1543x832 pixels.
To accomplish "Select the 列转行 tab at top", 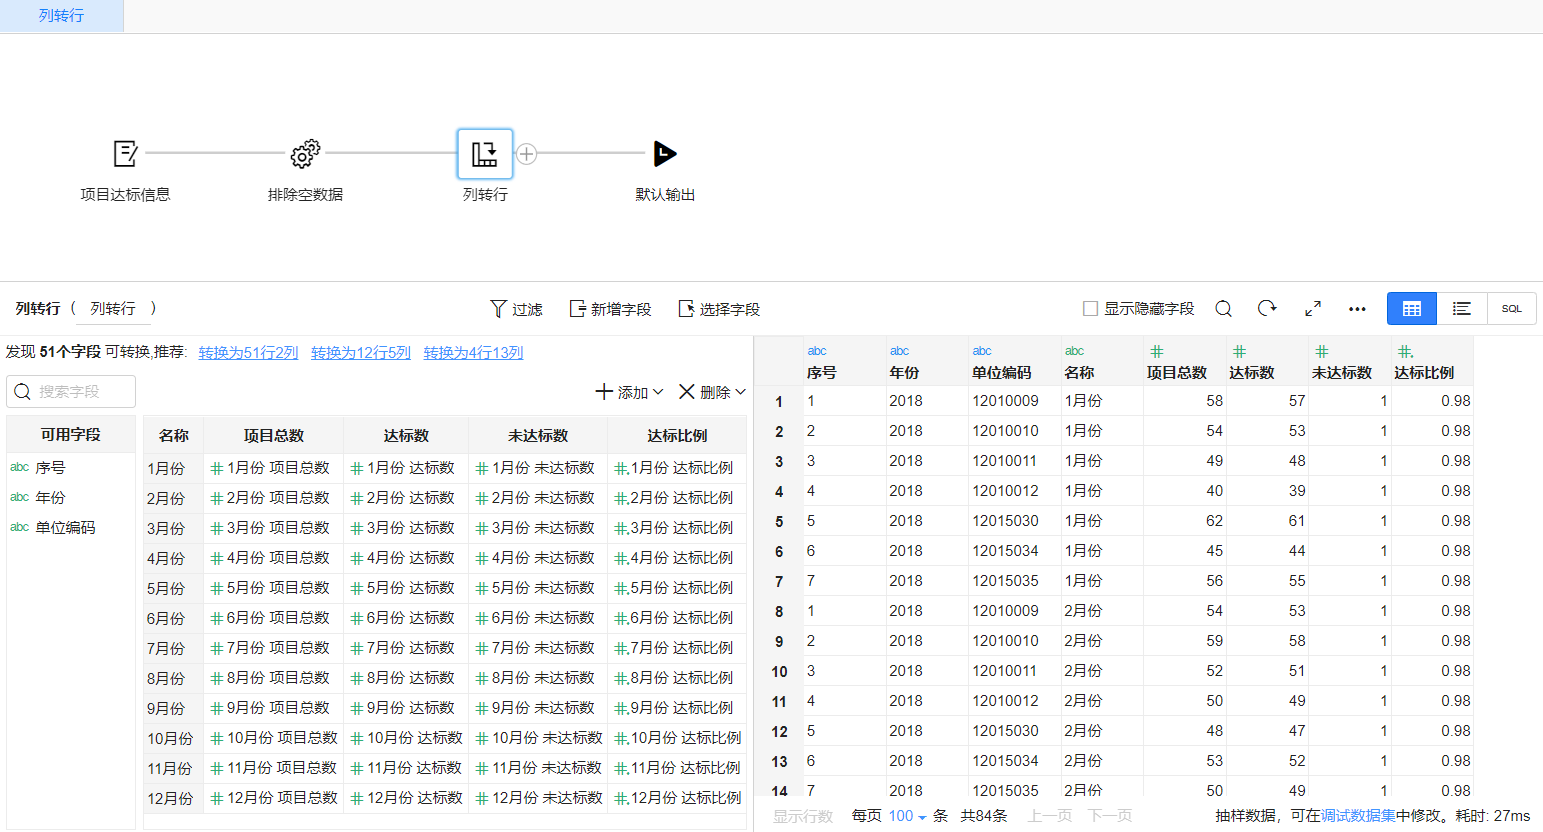I will pos(61,15).
